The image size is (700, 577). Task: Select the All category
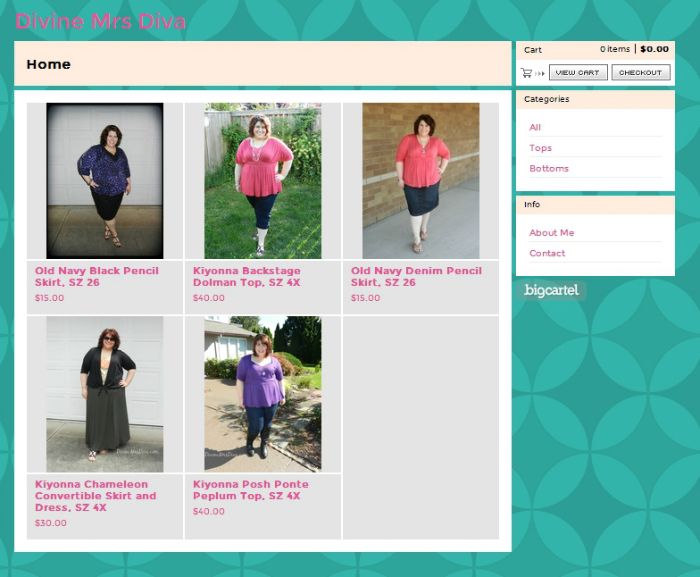pyautogui.click(x=535, y=127)
